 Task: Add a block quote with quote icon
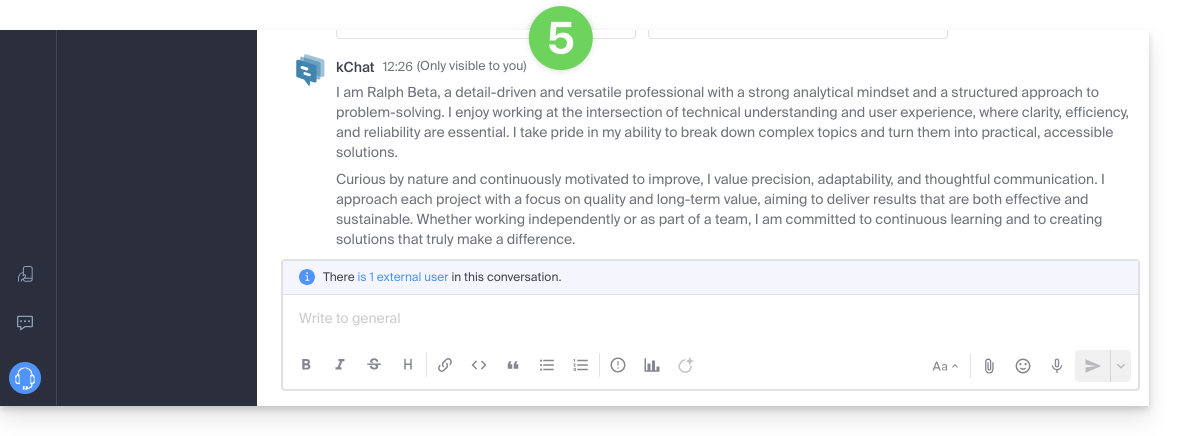[513, 365]
